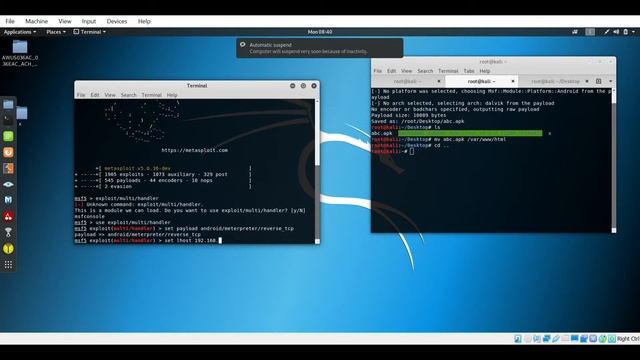Click VirtualBox hard disk status icon
Screen dimensions: 640x360
518,339
